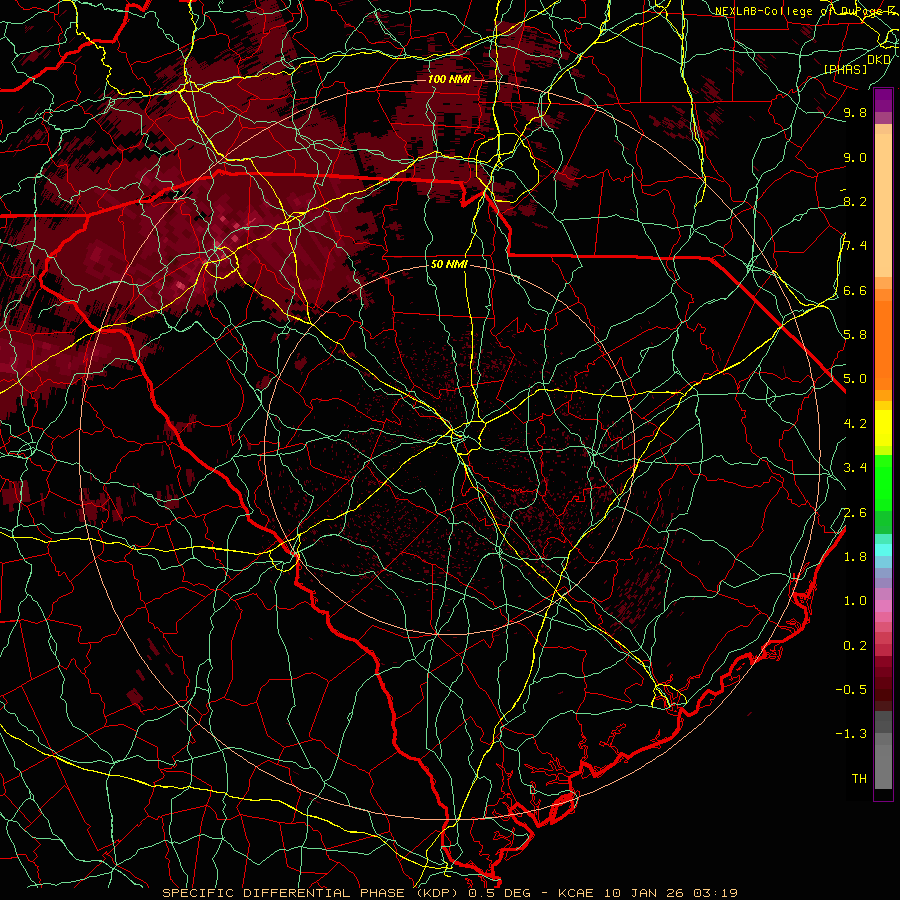Click the -0.5 scale value
The image size is (900, 900).
click(x=851, y=690)
